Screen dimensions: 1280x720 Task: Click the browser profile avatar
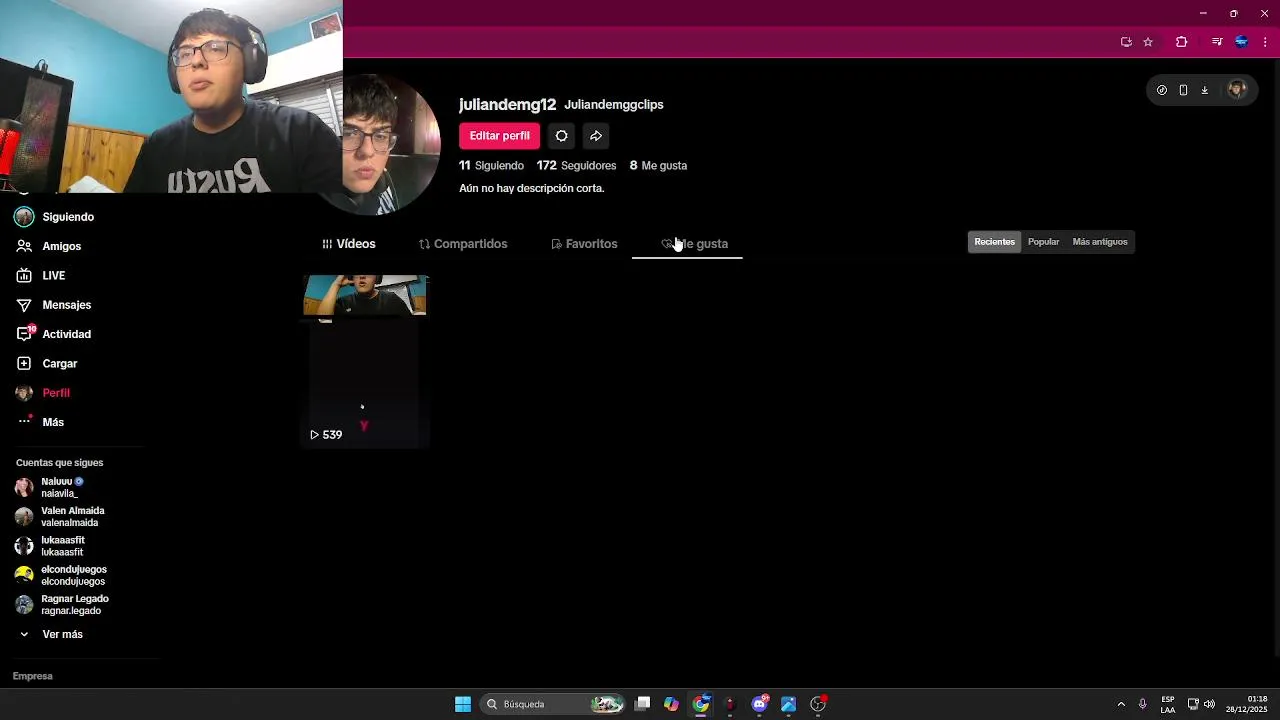click(x=1241, y=42)
